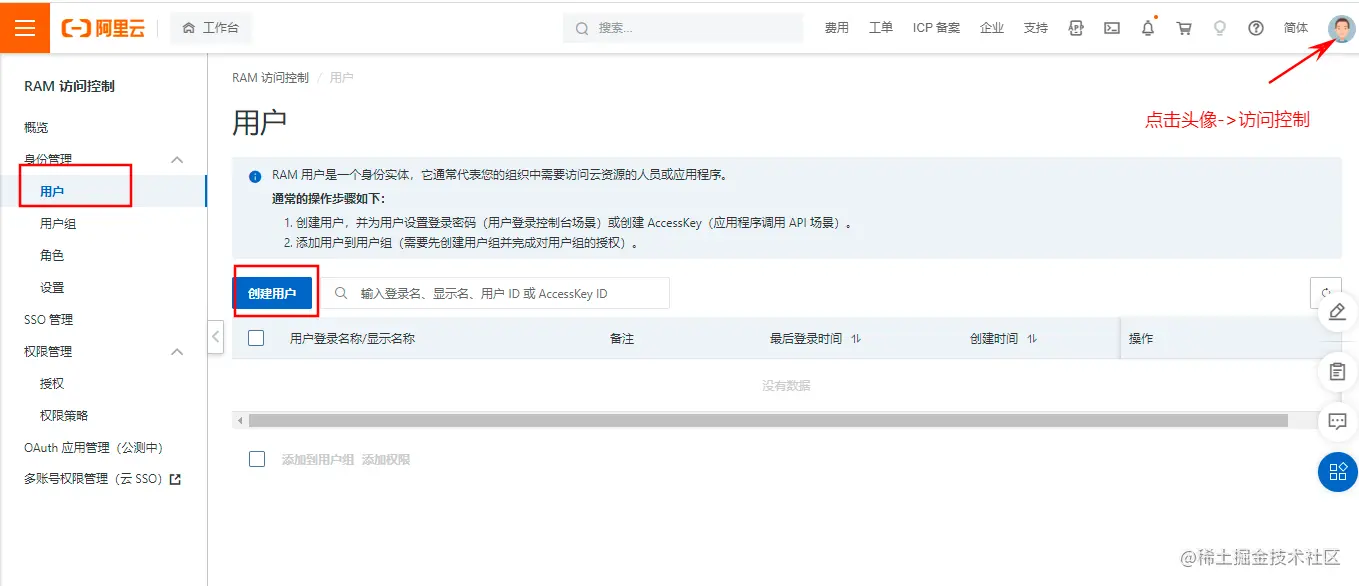Image resolution: width=1359 pixels, height=586 pixels.
Task: Select 设置 in the sidebar
Action: pyautogui.click(x=52, y=288)
